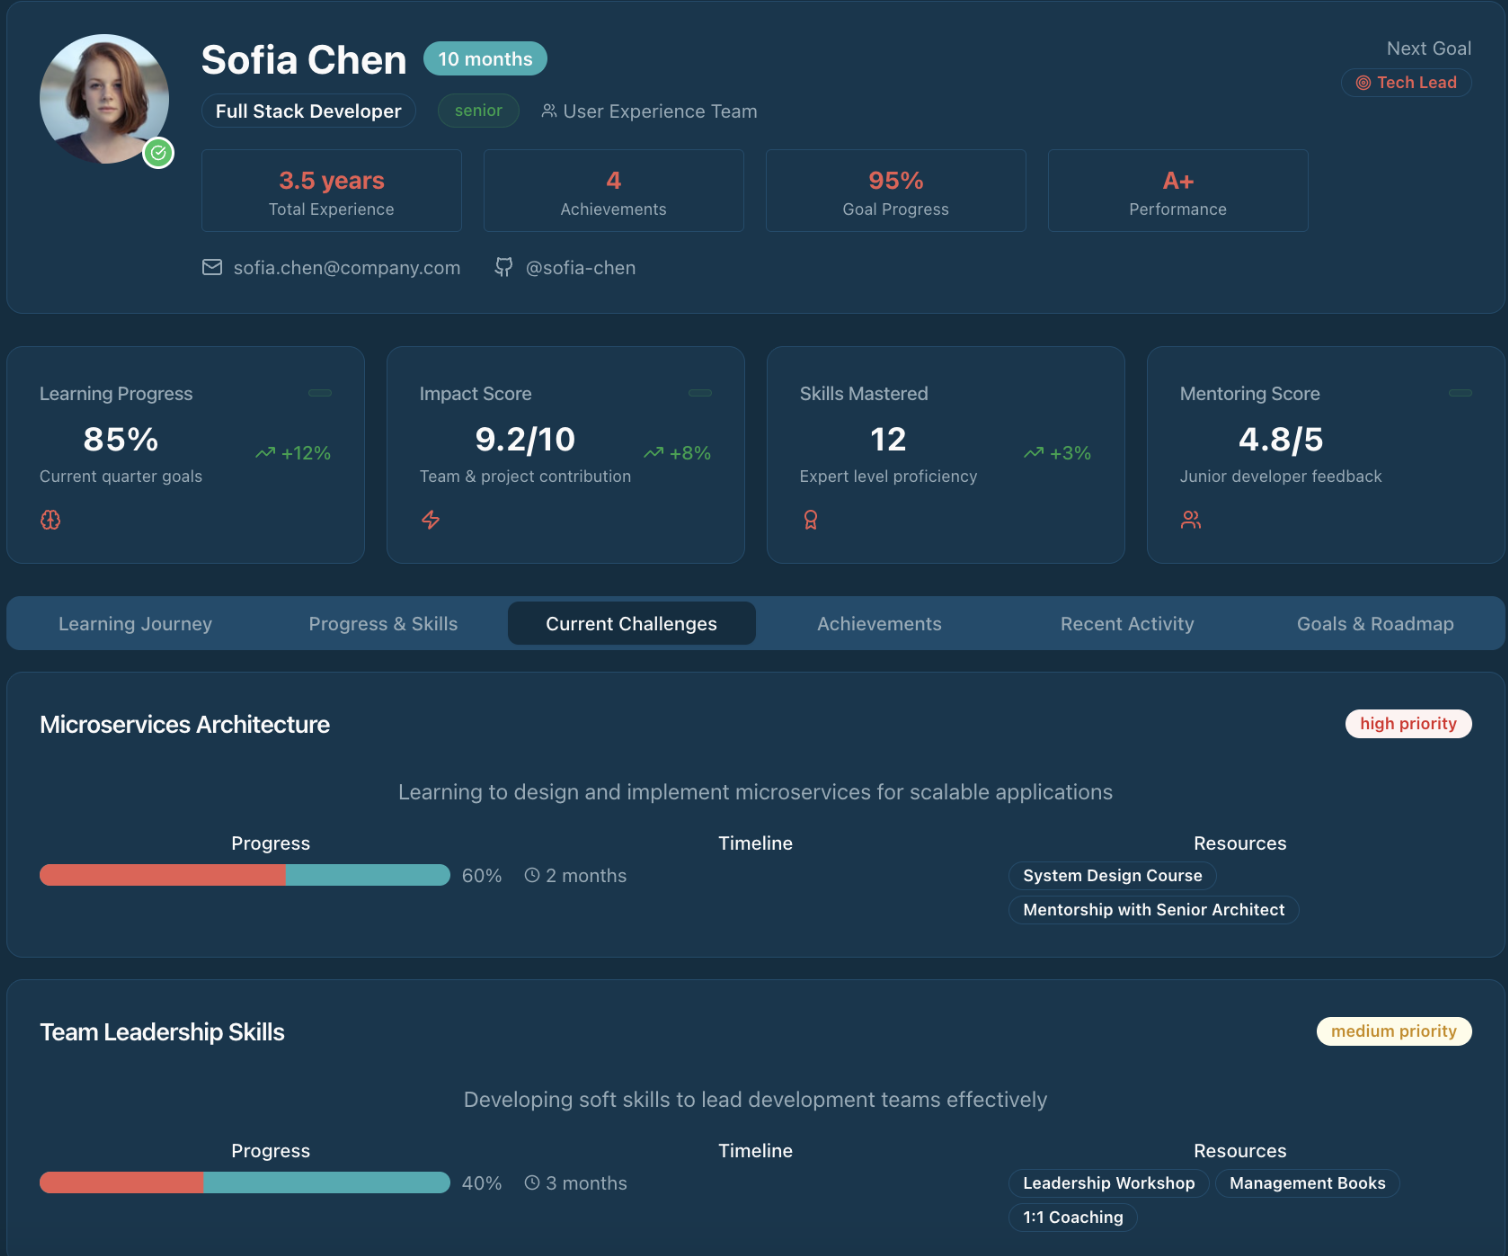Open the Leadership Workshop resource
This screenshot has height=1256, width=1508.
pyautogui.click(x=1108, y=1183)
